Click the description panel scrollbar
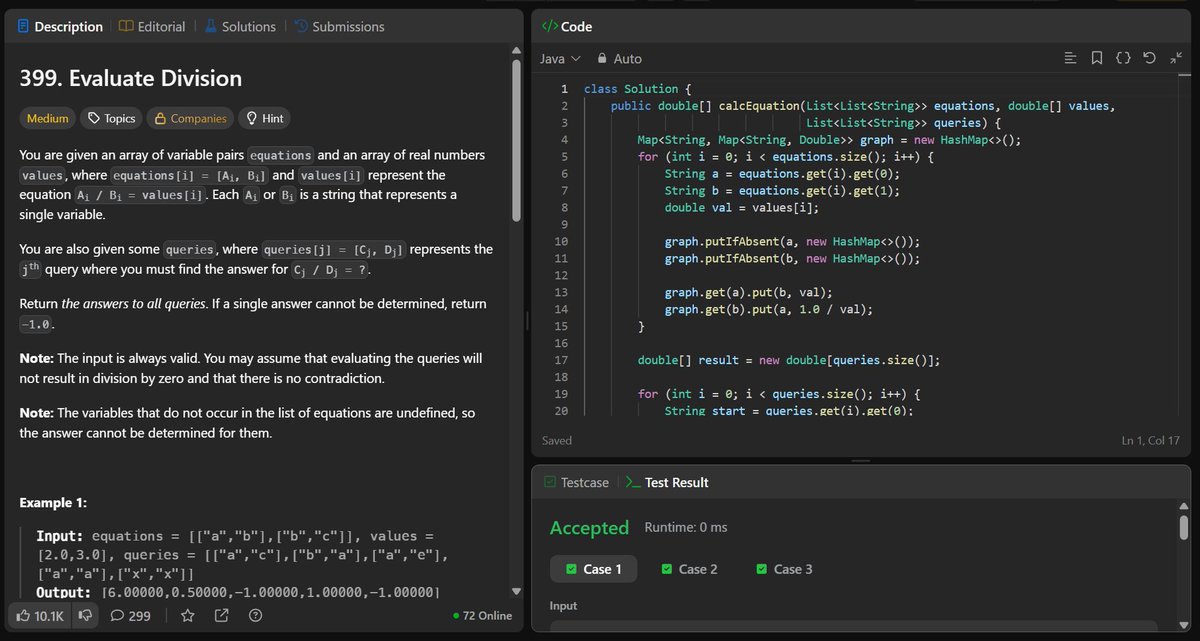The image size is (1200, 641). pyautogui.click(x=517, y=140)
